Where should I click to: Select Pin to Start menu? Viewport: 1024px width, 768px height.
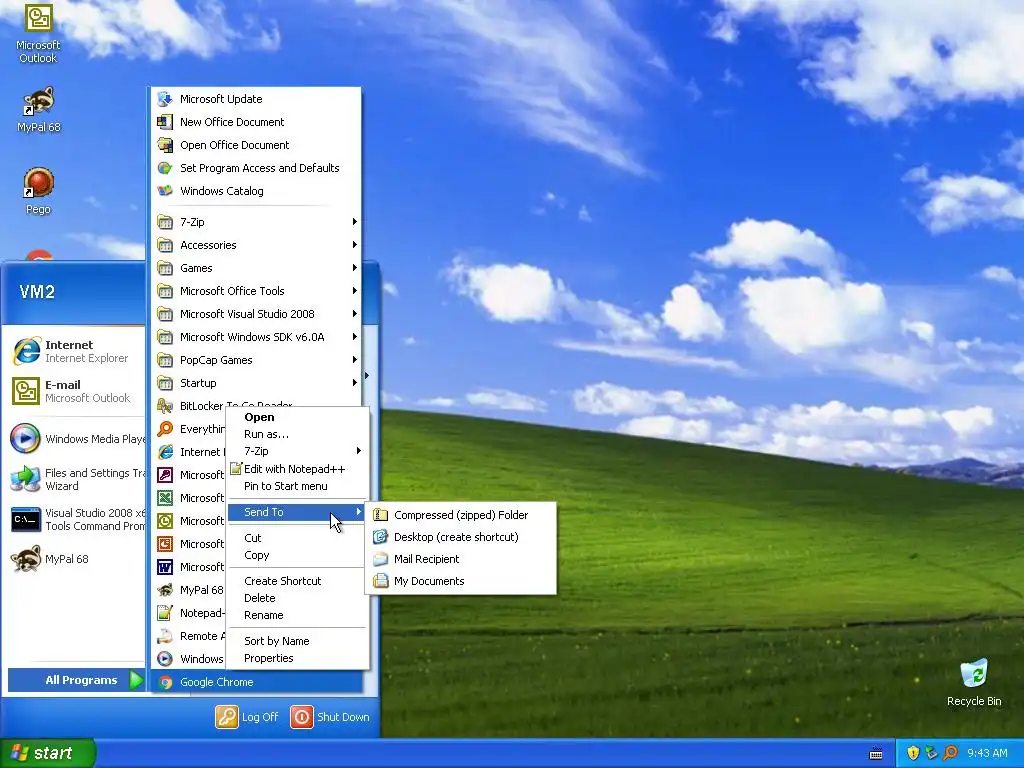click(297, 486)
